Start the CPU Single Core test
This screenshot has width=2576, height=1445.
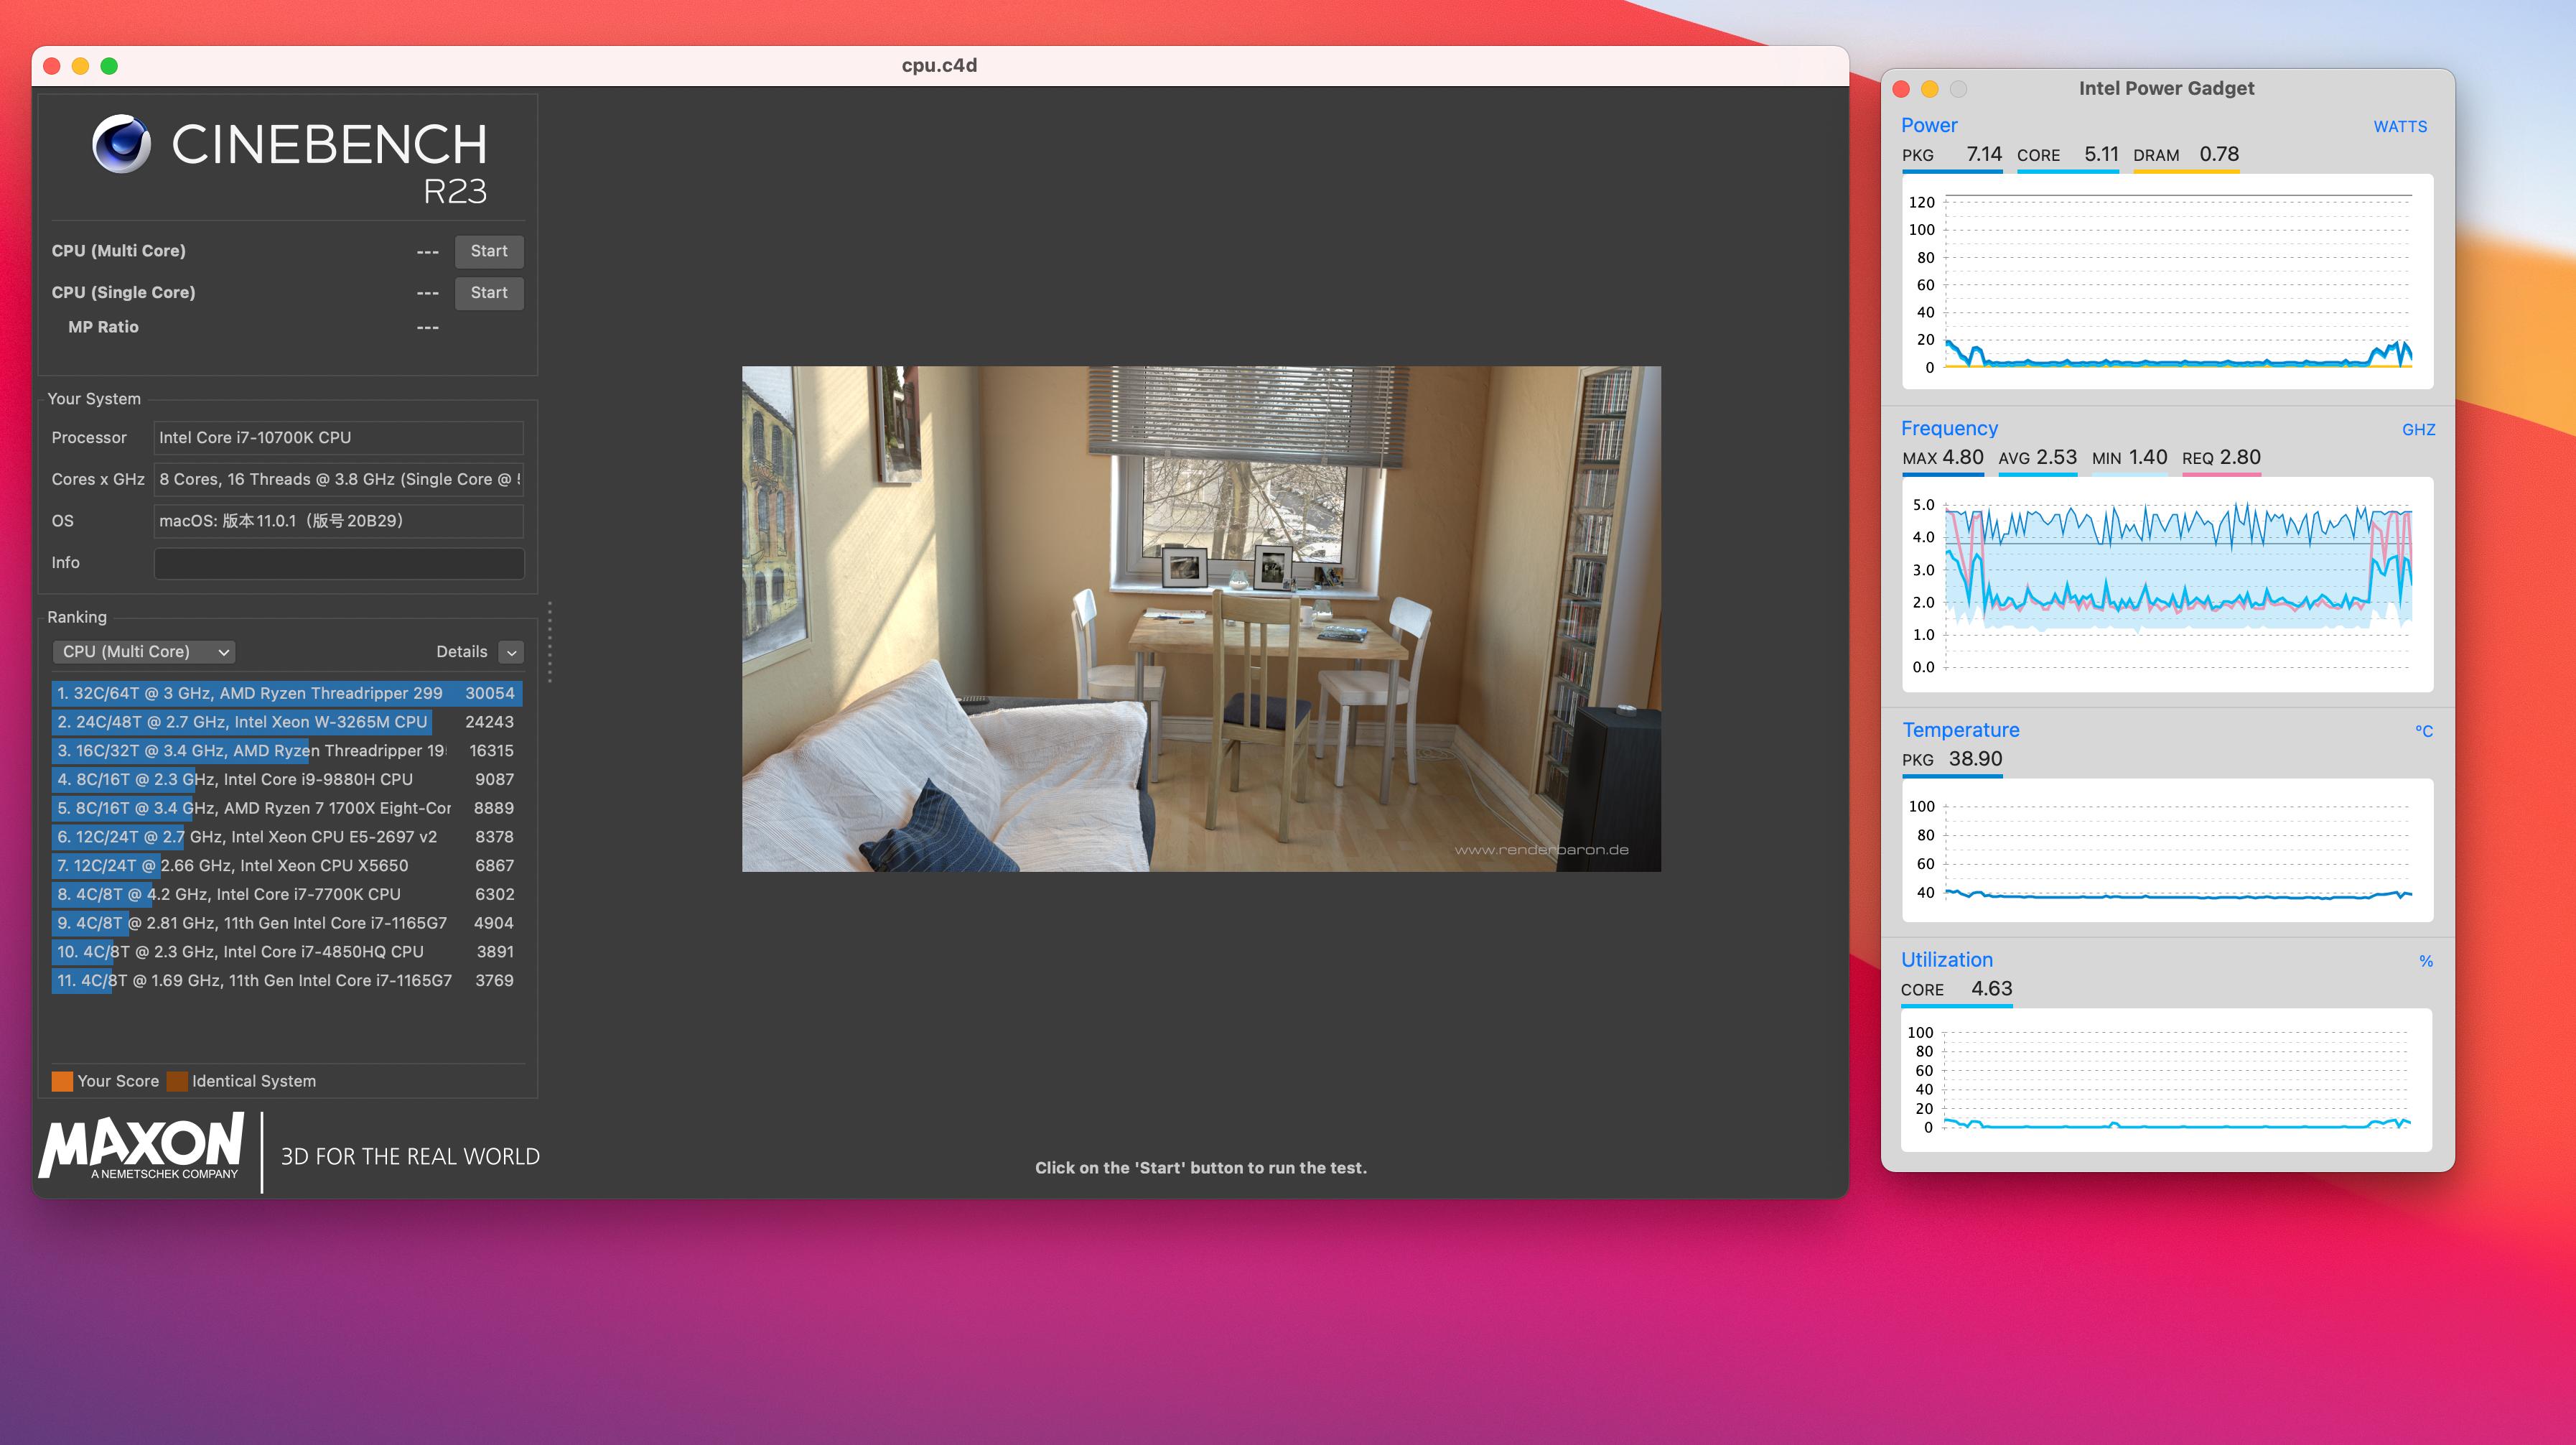[488, 293]
